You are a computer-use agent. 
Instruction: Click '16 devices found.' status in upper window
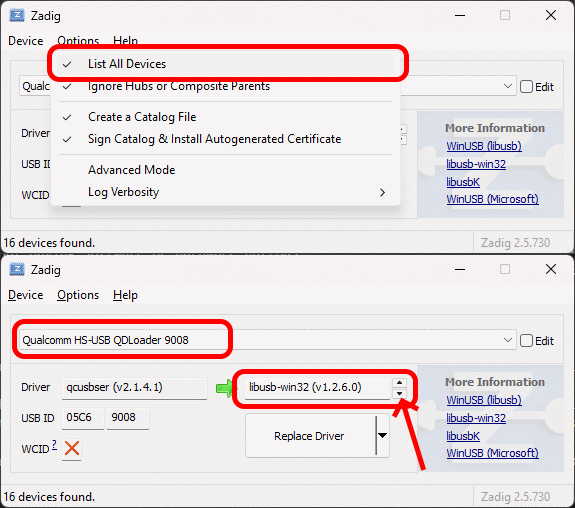49,243
